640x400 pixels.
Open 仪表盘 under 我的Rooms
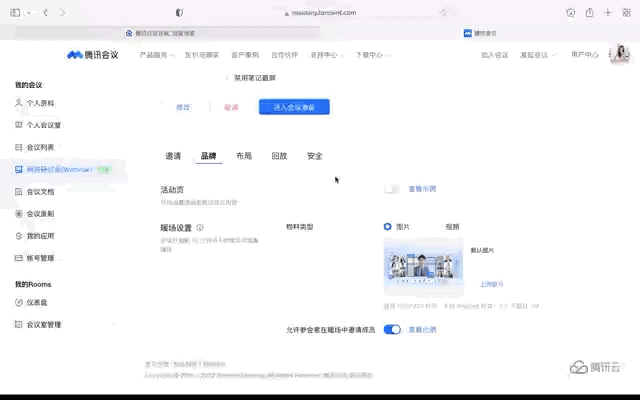(x=37, y=302)
